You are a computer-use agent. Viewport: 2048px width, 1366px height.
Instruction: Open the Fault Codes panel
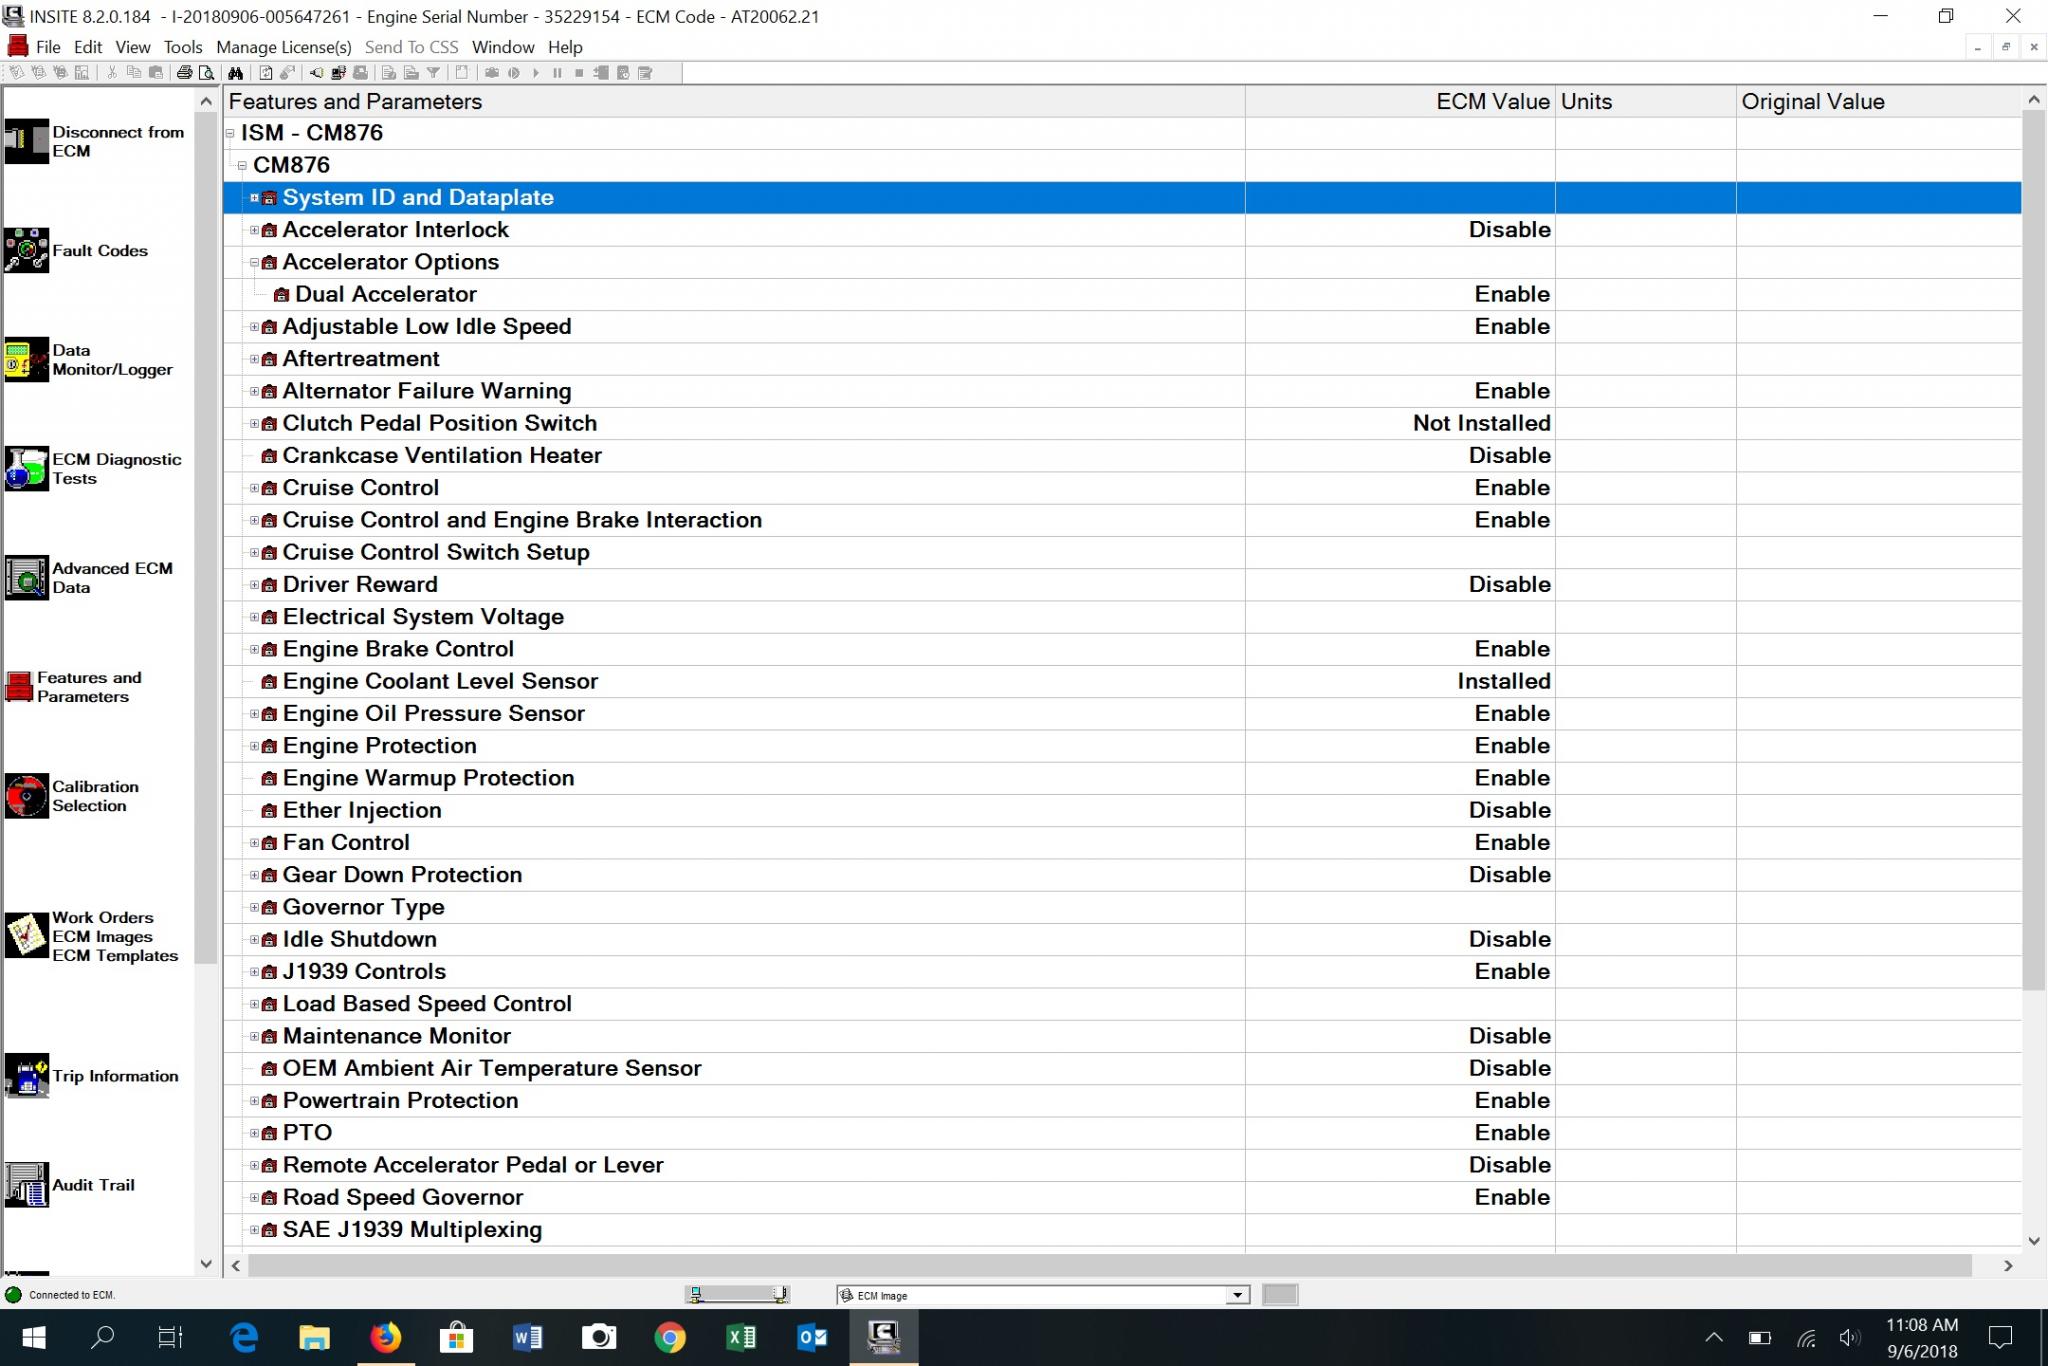point(27,250)
